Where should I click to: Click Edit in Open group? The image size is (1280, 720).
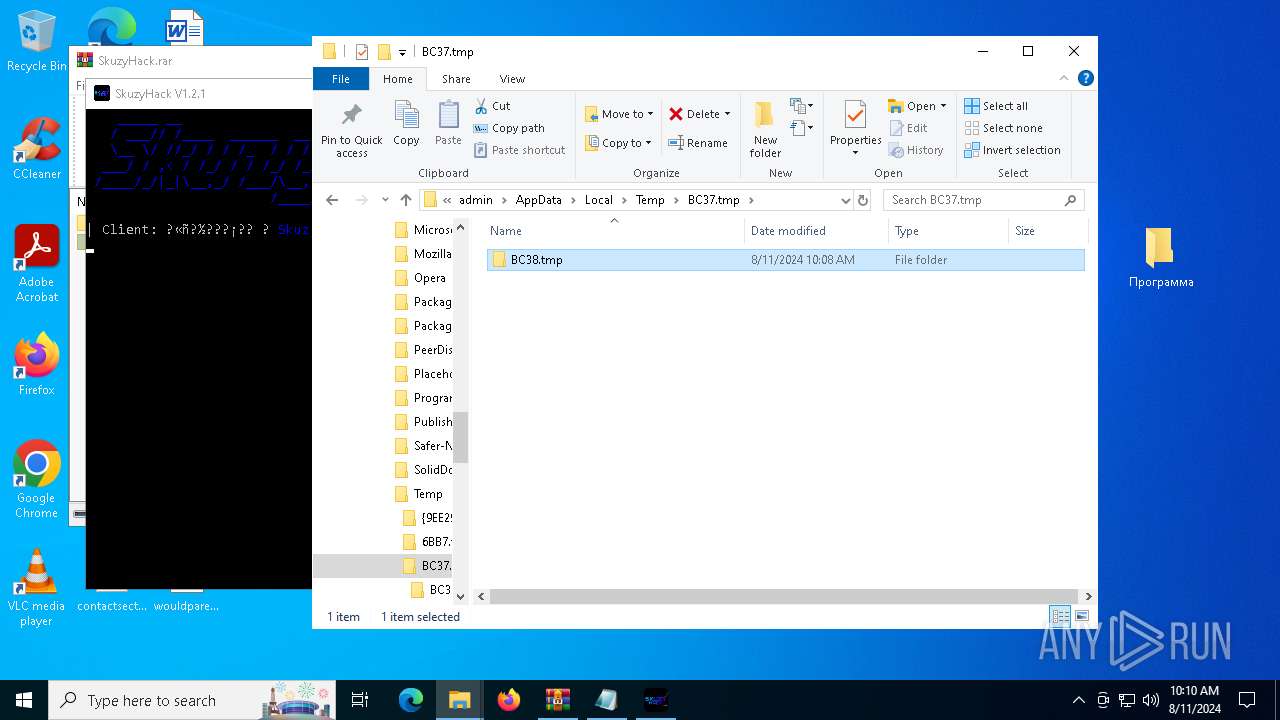tap(908, 128)
